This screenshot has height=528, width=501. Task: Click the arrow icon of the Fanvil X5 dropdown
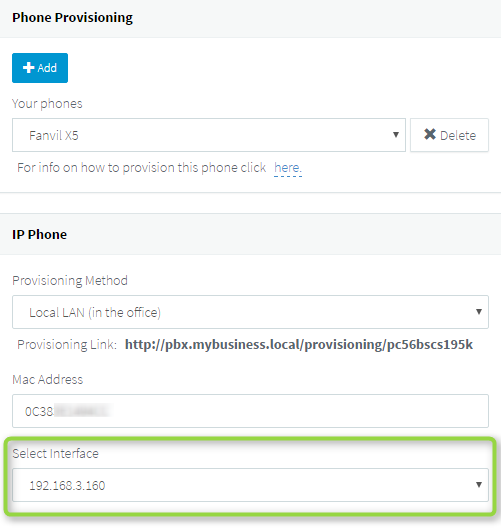(x=396, y=135)
